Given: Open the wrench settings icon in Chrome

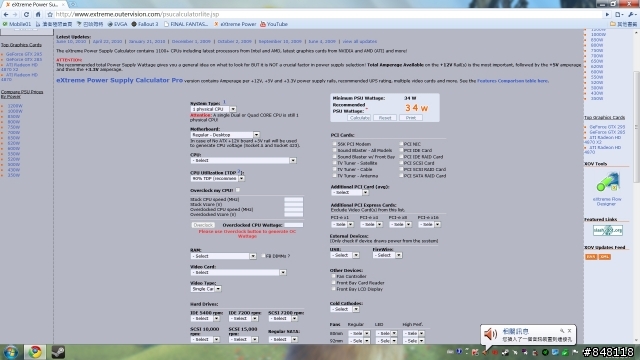Looking at the screenshot, I should pos(632,14).
